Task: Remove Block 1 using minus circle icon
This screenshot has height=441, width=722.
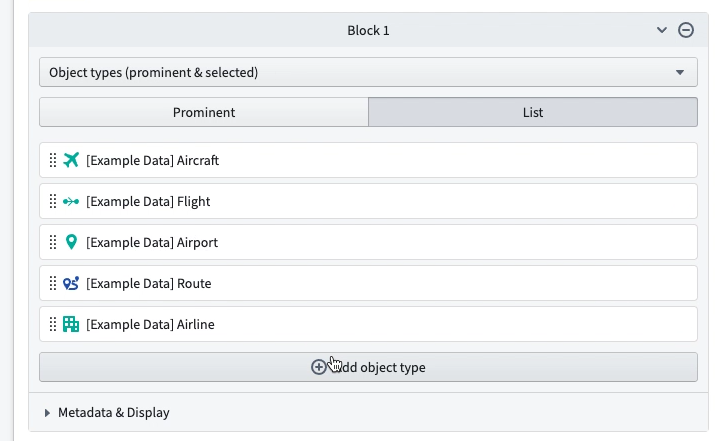Action: [x=686, y=30]
